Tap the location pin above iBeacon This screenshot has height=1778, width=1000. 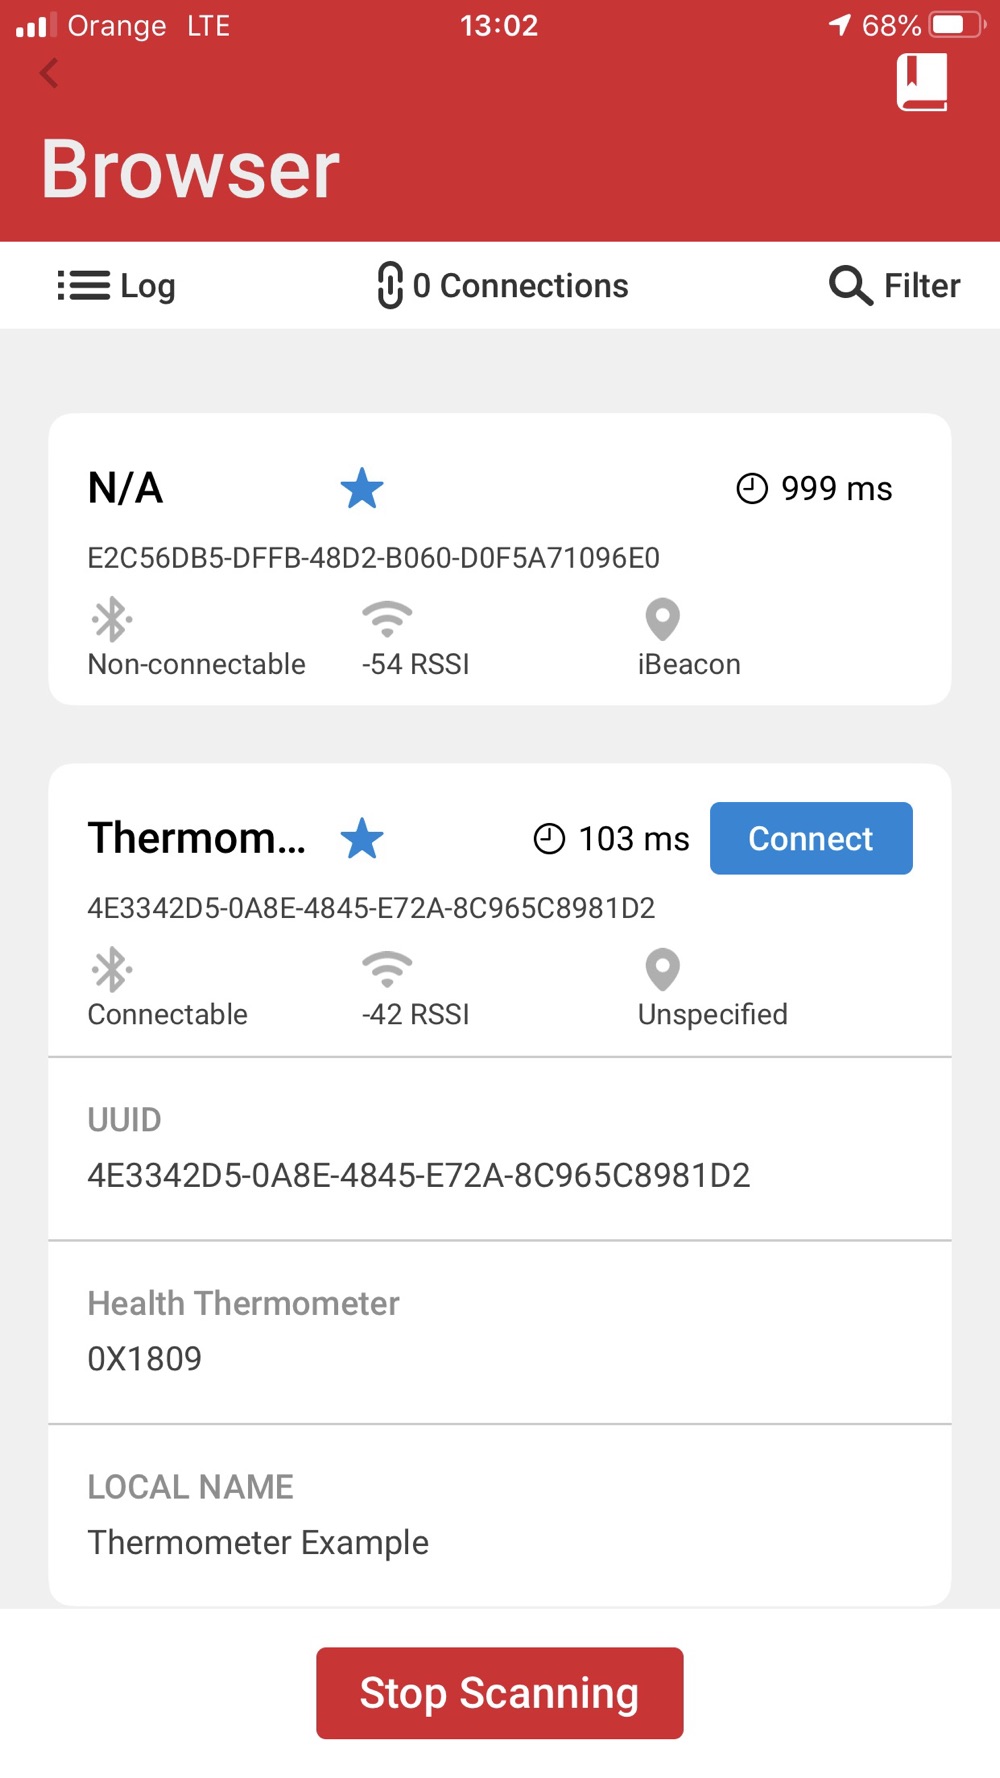tap(663, 619)
